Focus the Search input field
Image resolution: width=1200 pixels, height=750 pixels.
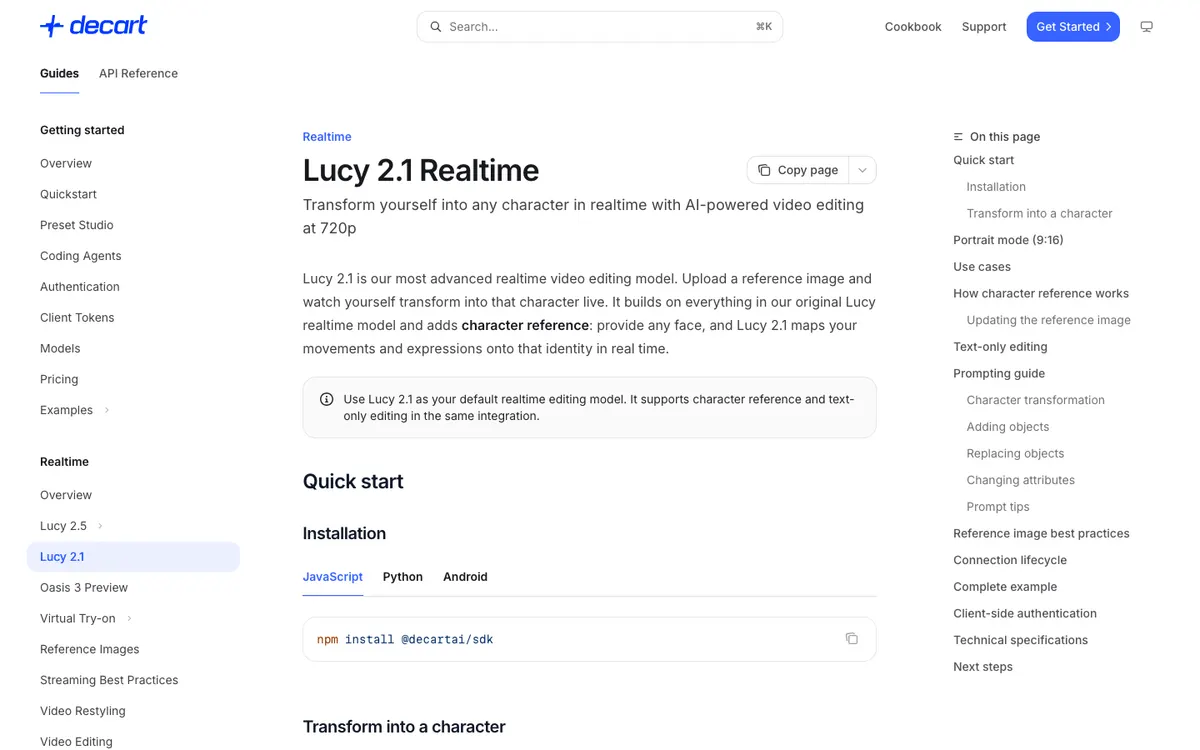point(600,27)
